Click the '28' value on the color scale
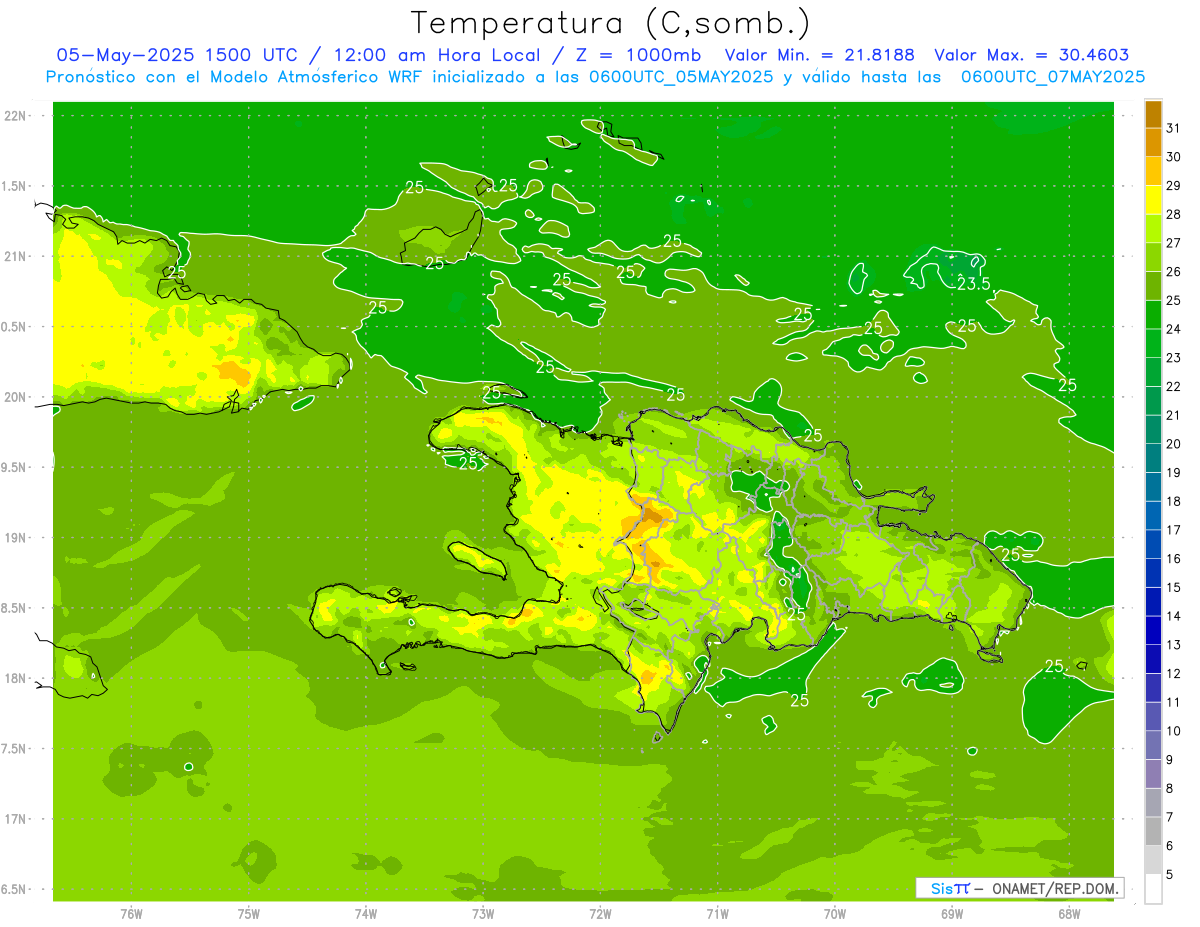1200x927 pixels. [1174, 214]
